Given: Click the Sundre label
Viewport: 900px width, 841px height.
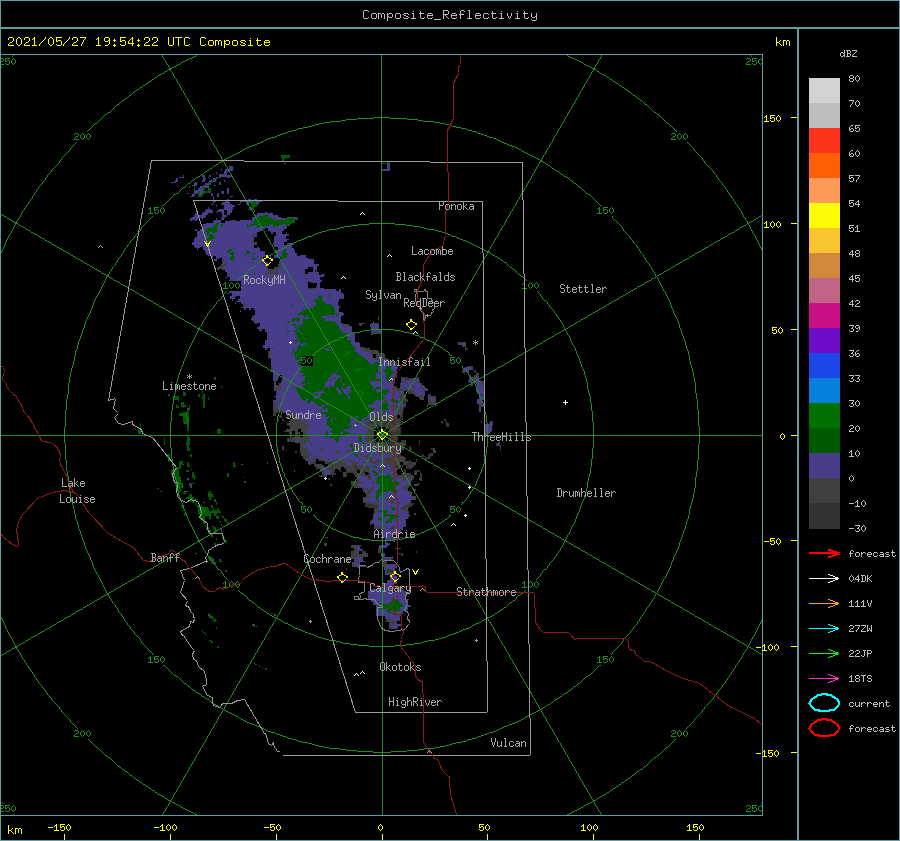Looking at the screenshot, I should tap(304, 414).
